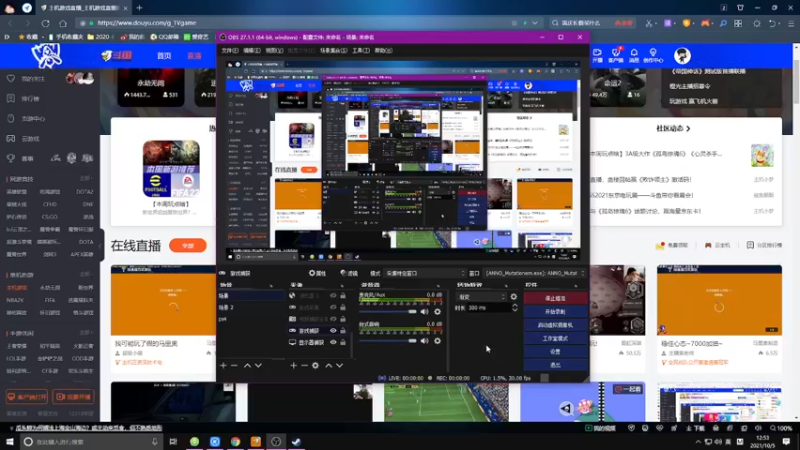Open the 模式 capture mode dropdown

(x=425, y=273)
